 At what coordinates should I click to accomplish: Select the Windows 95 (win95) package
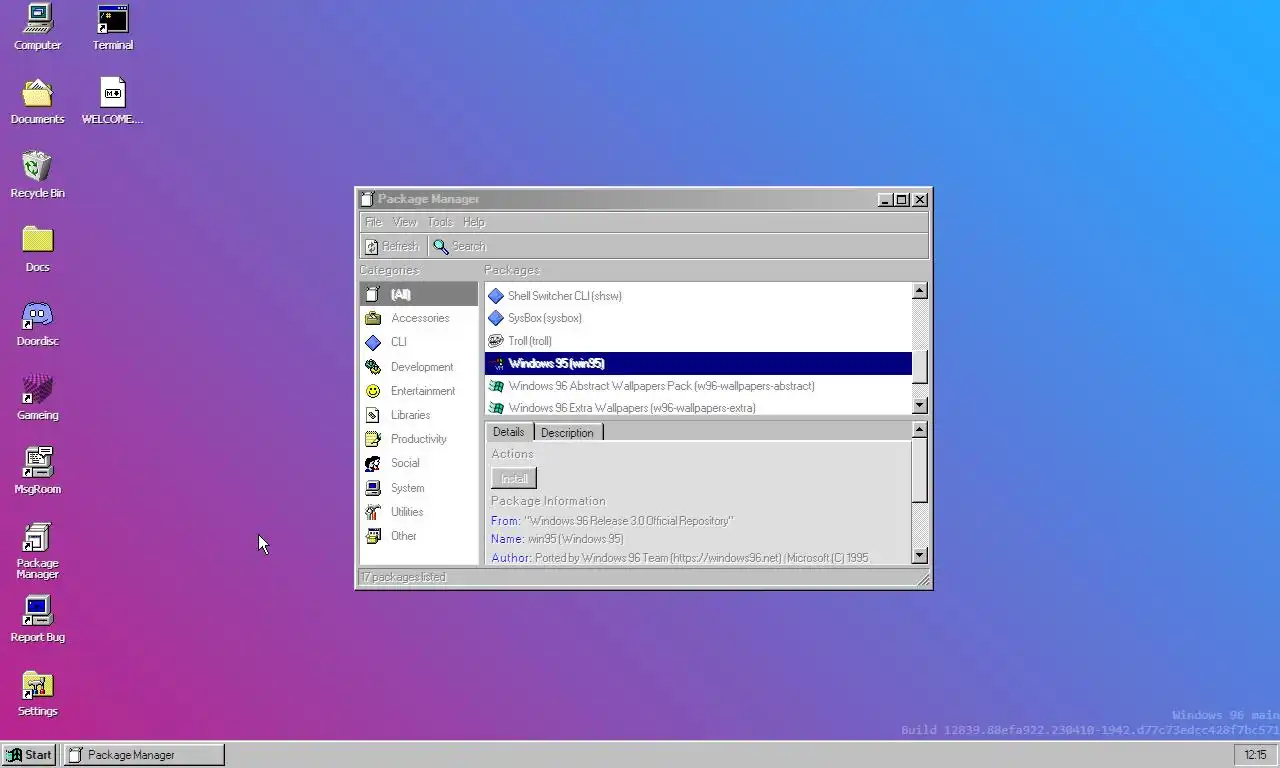[698, 363]
